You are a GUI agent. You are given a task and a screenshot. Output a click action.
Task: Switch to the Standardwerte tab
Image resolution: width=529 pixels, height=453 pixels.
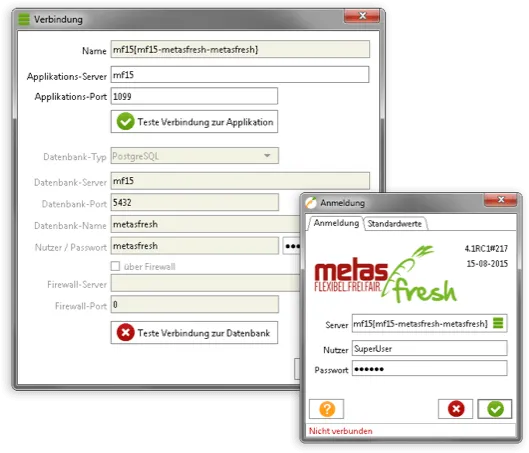395,224
